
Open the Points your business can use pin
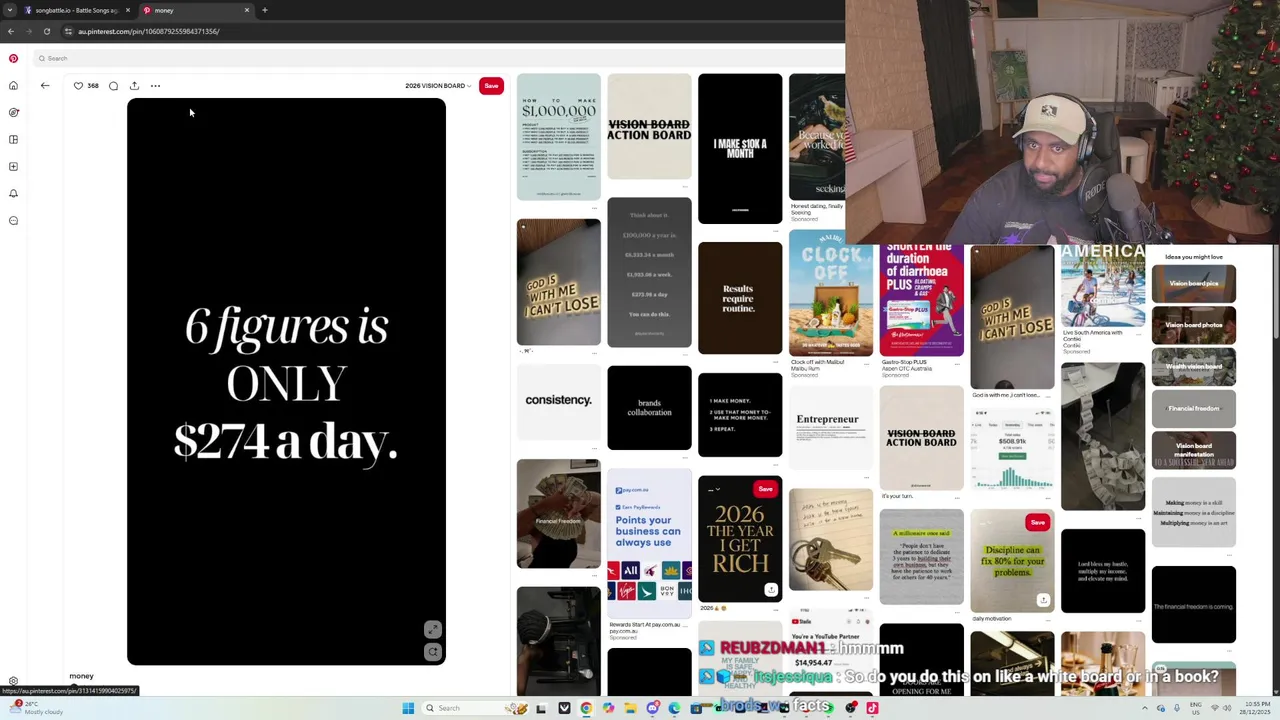[649, 543]
